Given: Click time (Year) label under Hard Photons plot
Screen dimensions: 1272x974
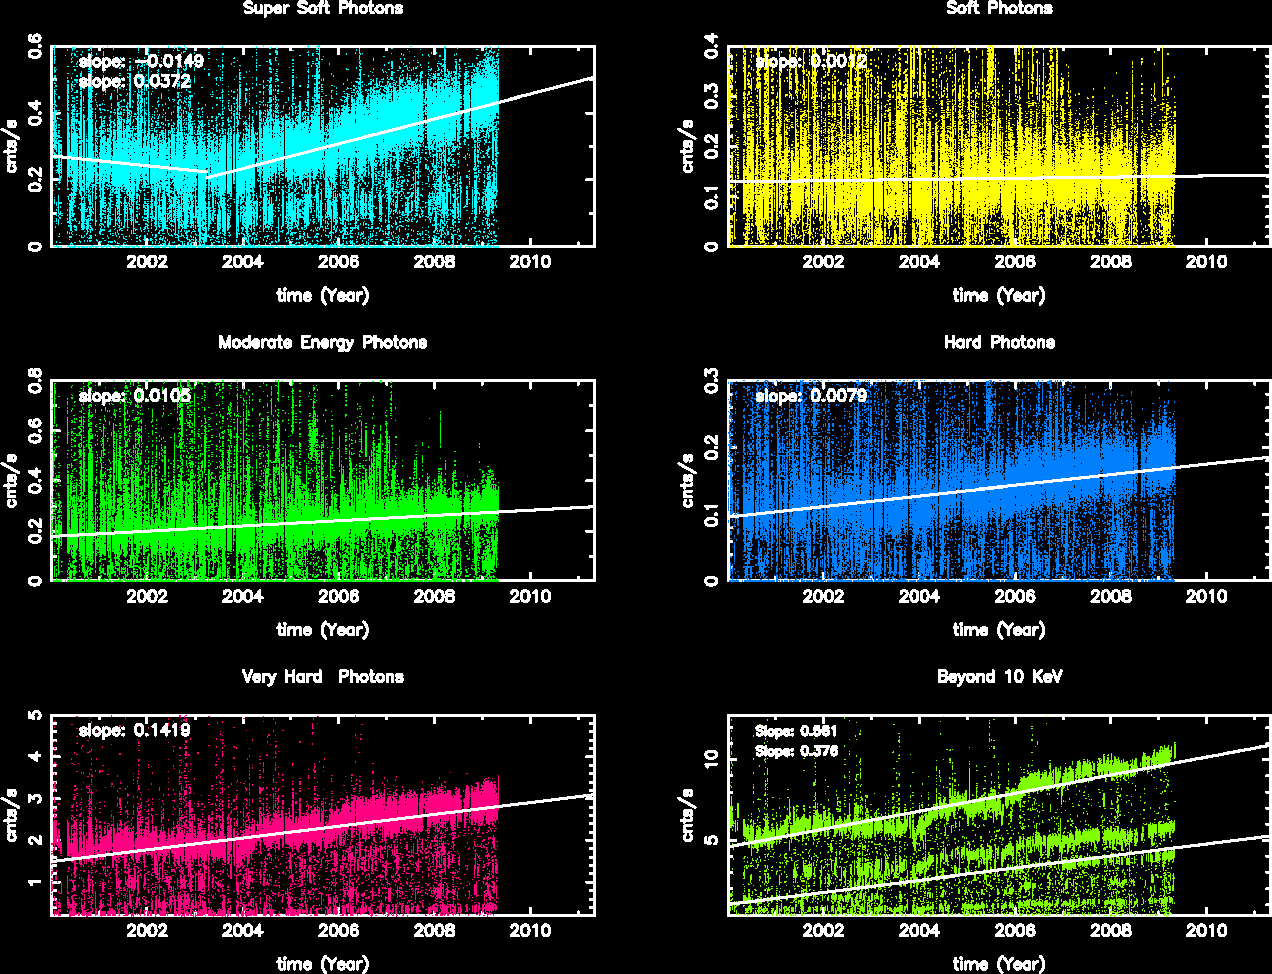Looking at the screenshot, I should [999, 630].
